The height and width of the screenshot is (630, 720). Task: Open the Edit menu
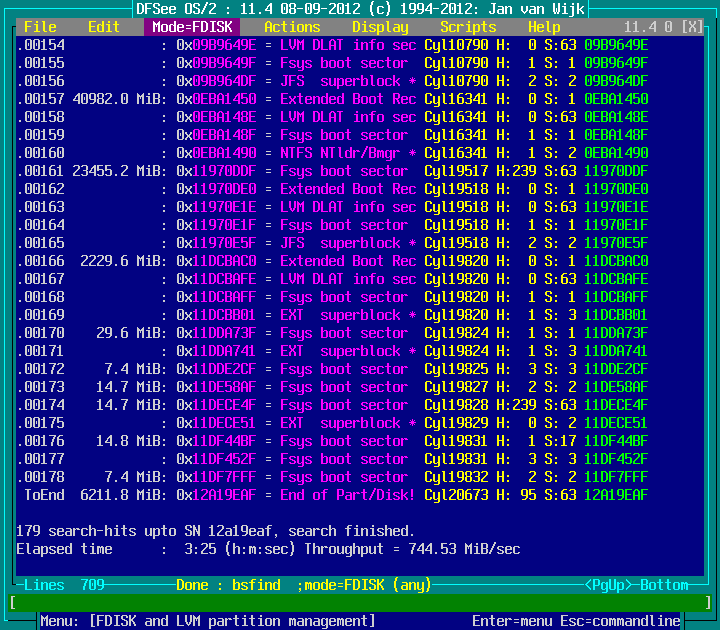point(103,27)
